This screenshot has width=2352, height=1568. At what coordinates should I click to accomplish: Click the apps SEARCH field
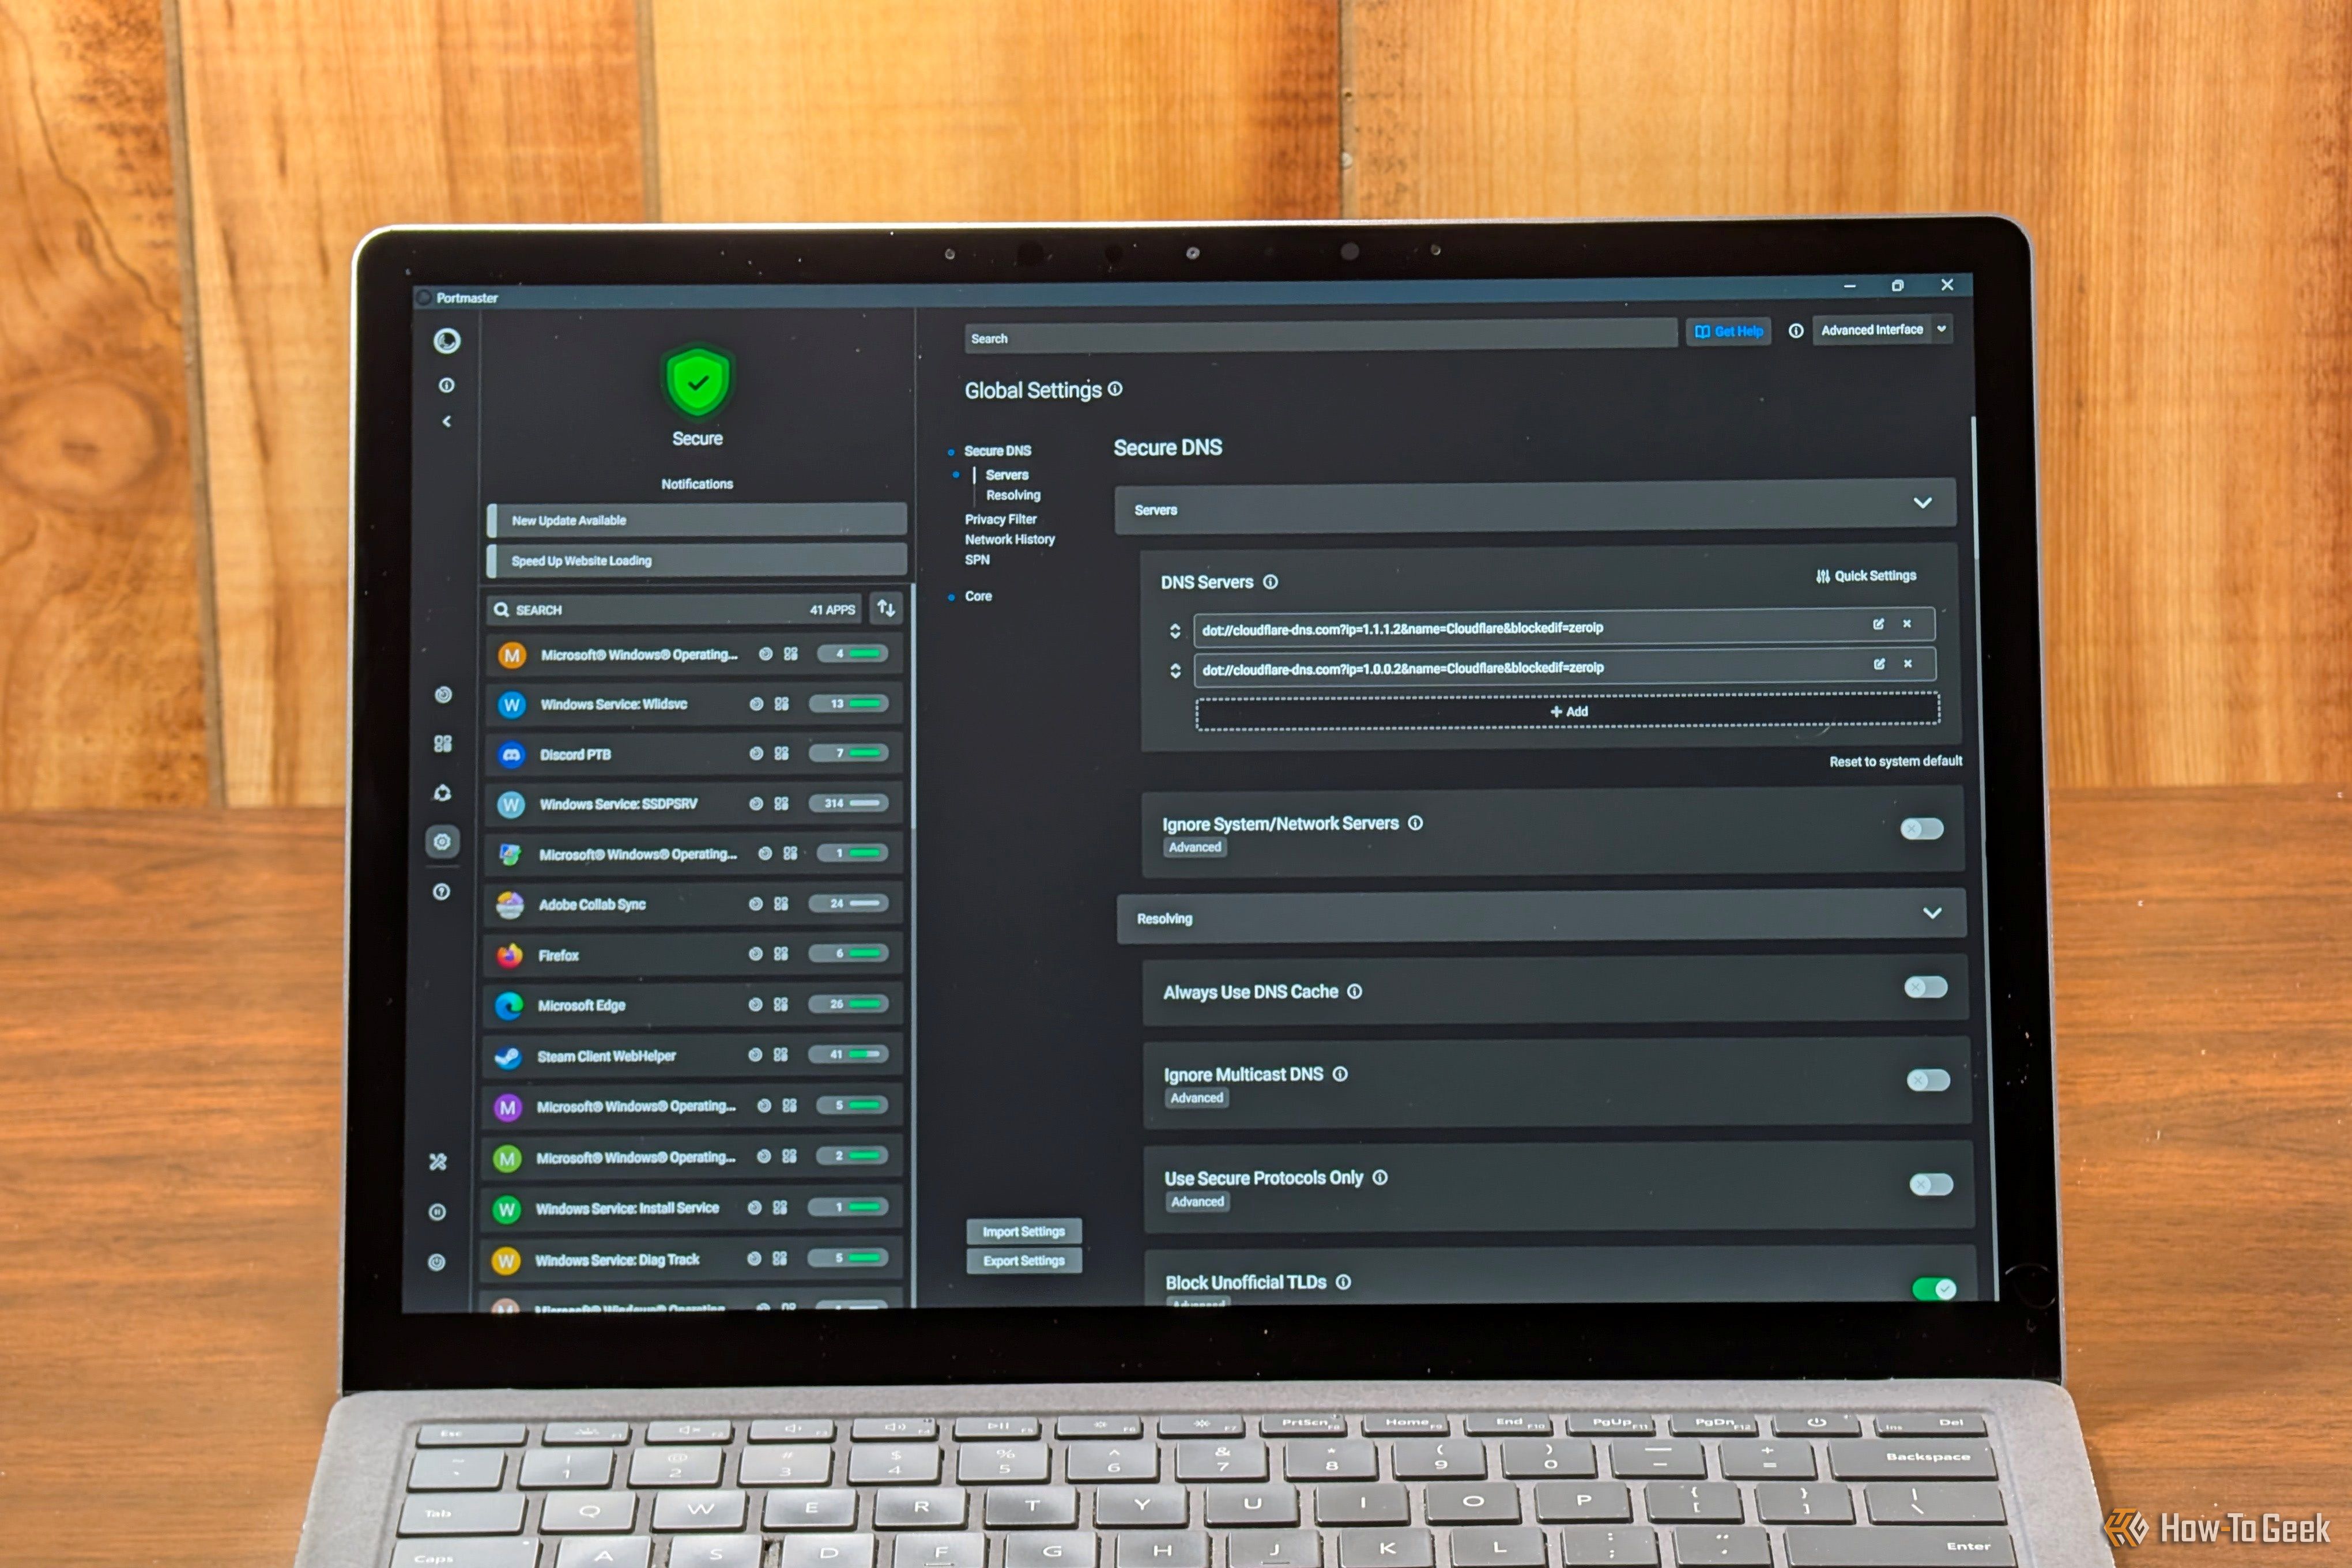[675, 609]
